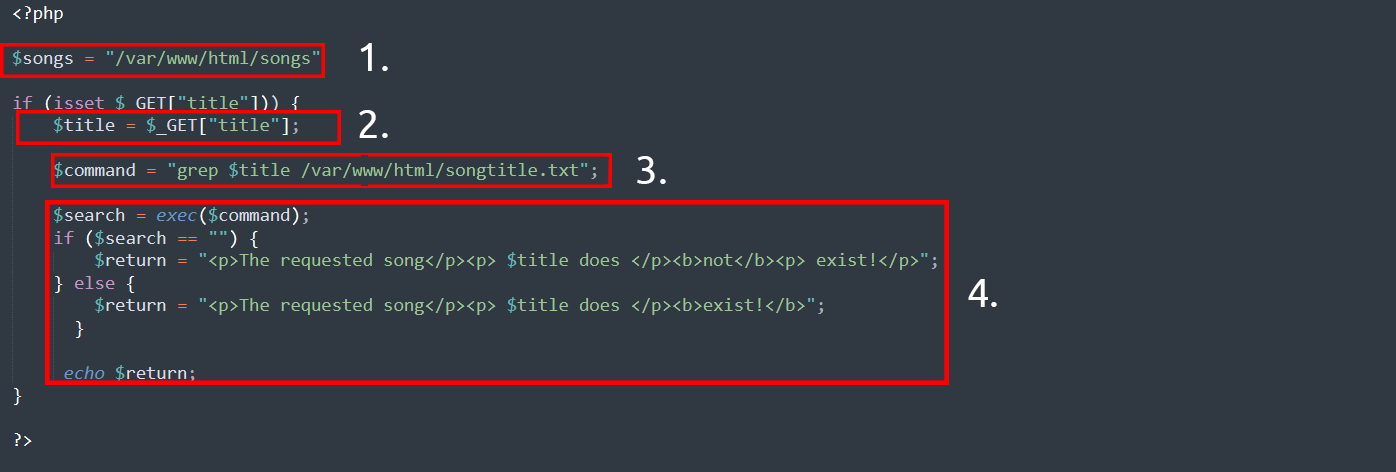
Task: Click the "does not exist" return string
Action: pyautogui.click(x=567, y=260)
